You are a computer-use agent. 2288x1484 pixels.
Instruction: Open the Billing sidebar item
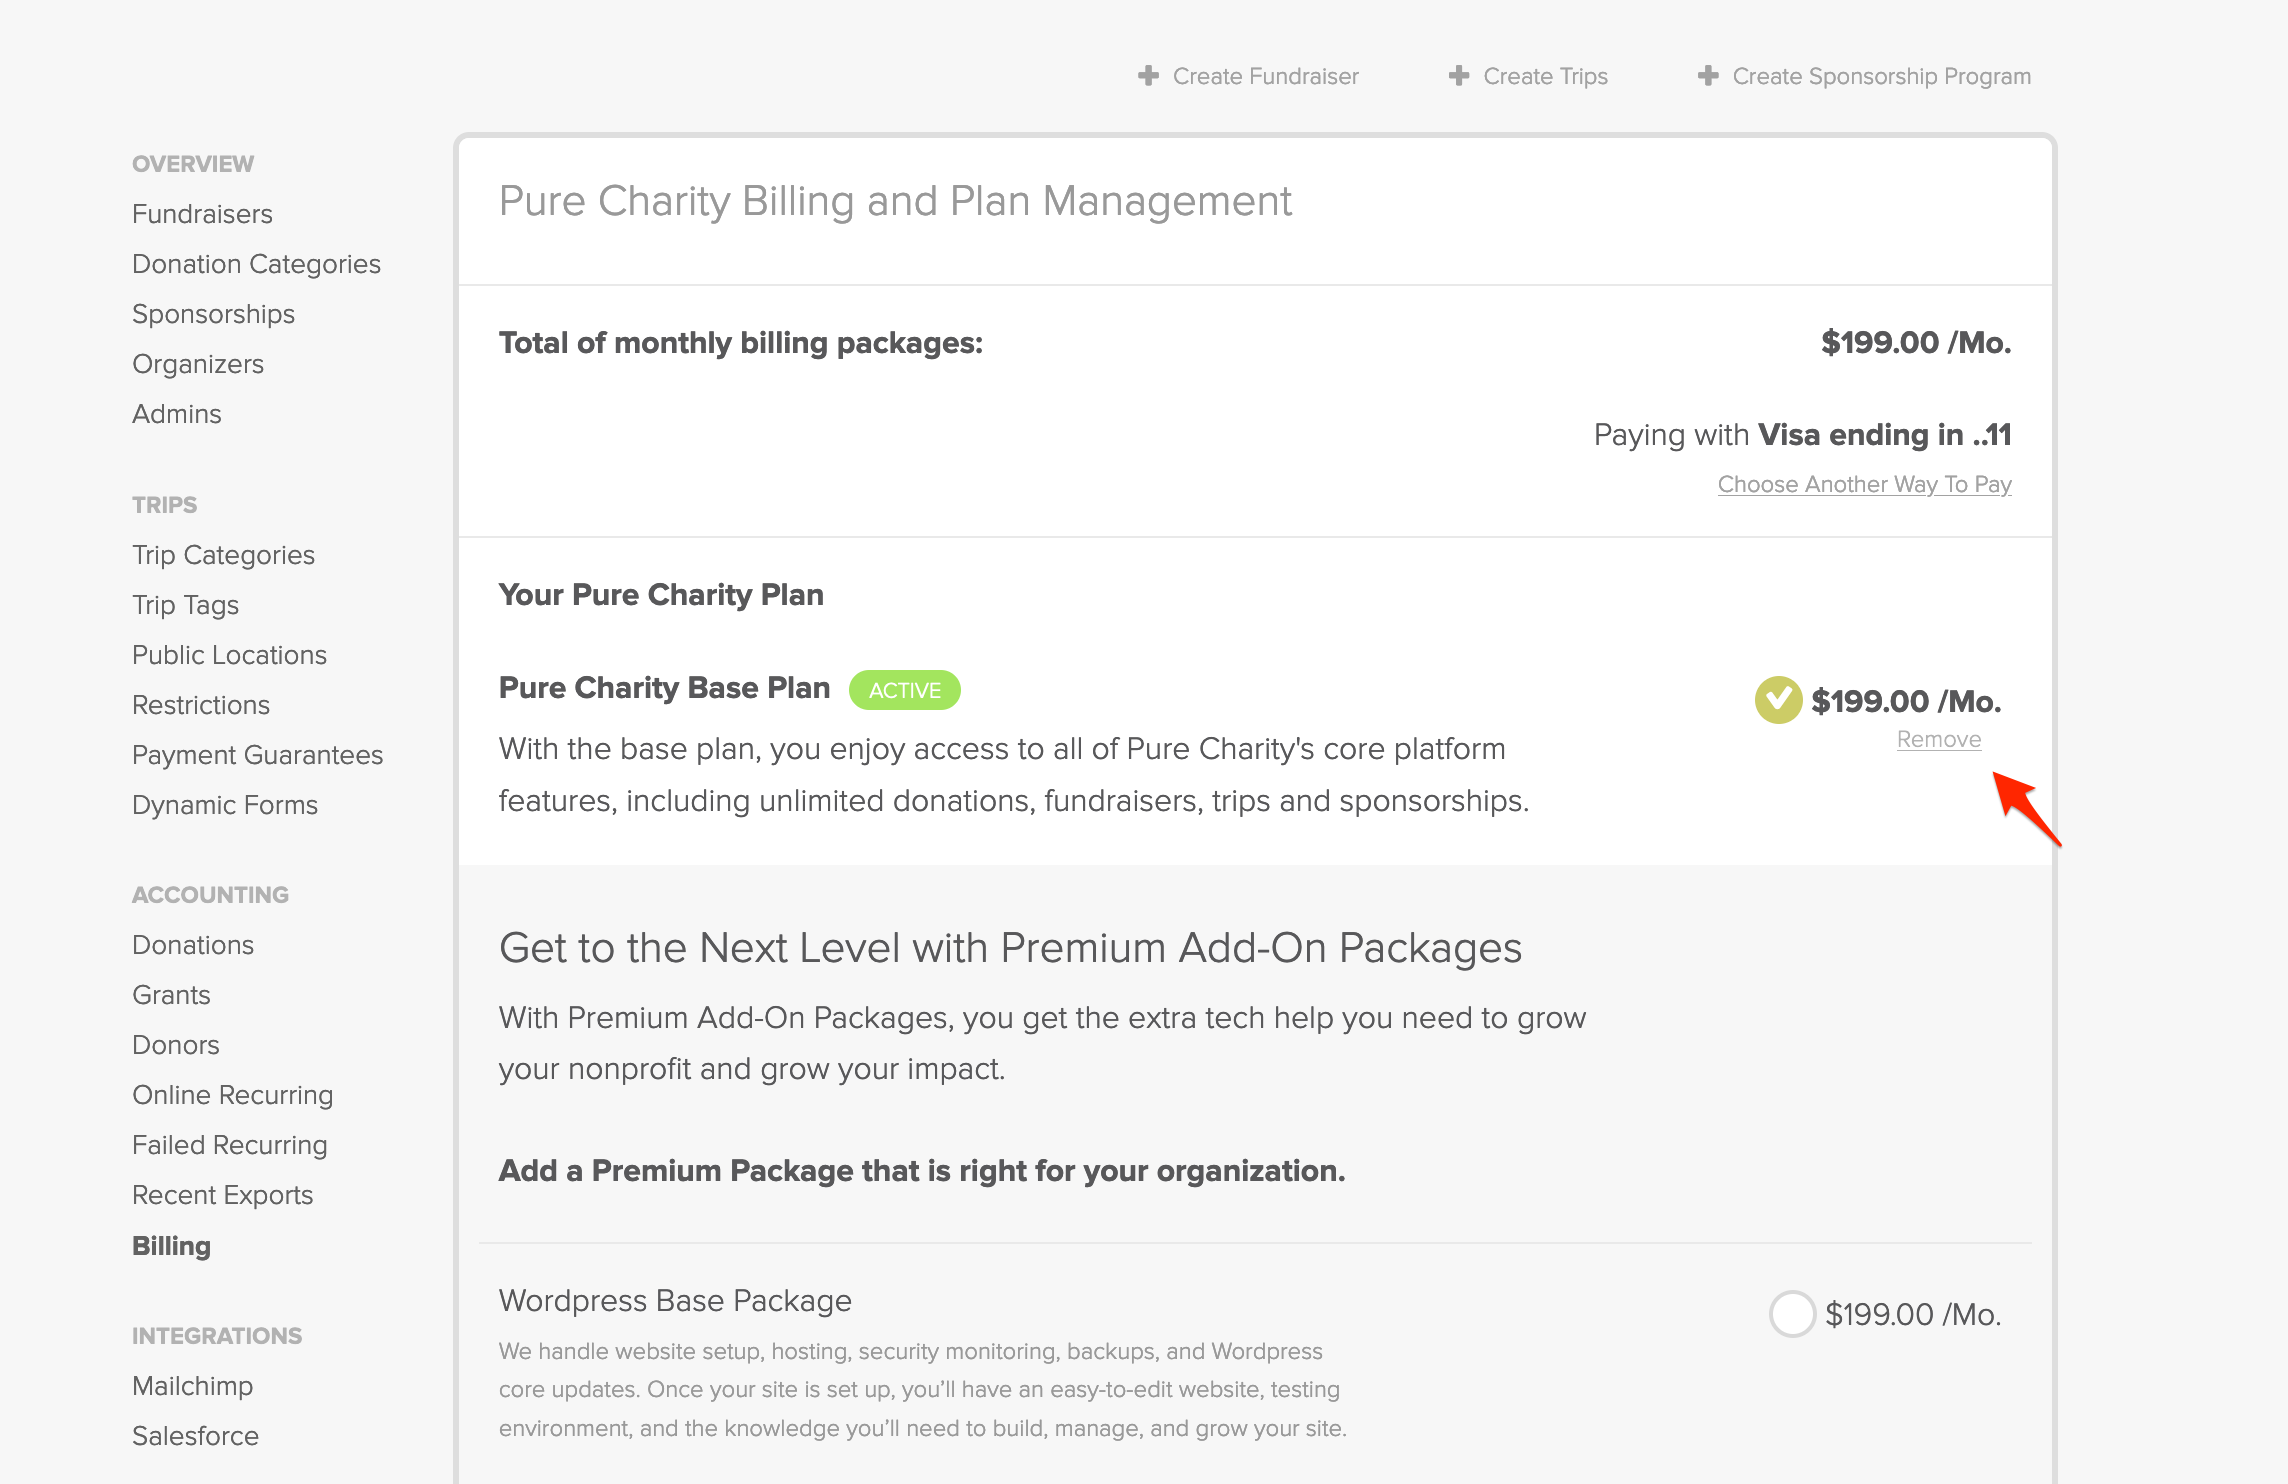point(171,1246)
